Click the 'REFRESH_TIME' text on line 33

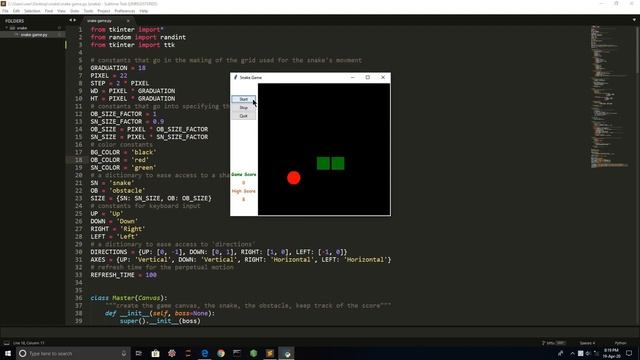[x=112, y=275]
